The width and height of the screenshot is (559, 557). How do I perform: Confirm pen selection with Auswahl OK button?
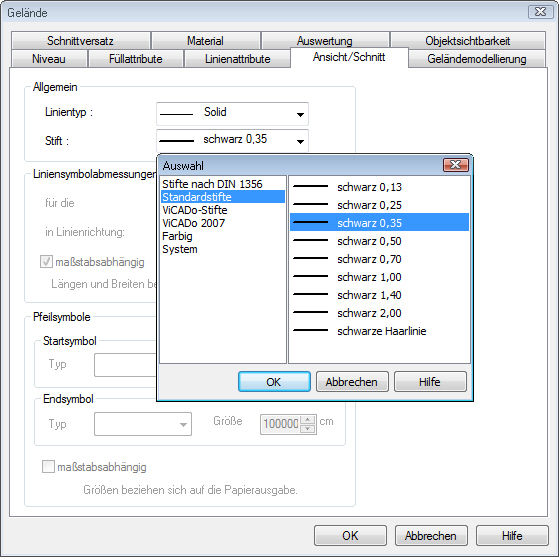274,382
